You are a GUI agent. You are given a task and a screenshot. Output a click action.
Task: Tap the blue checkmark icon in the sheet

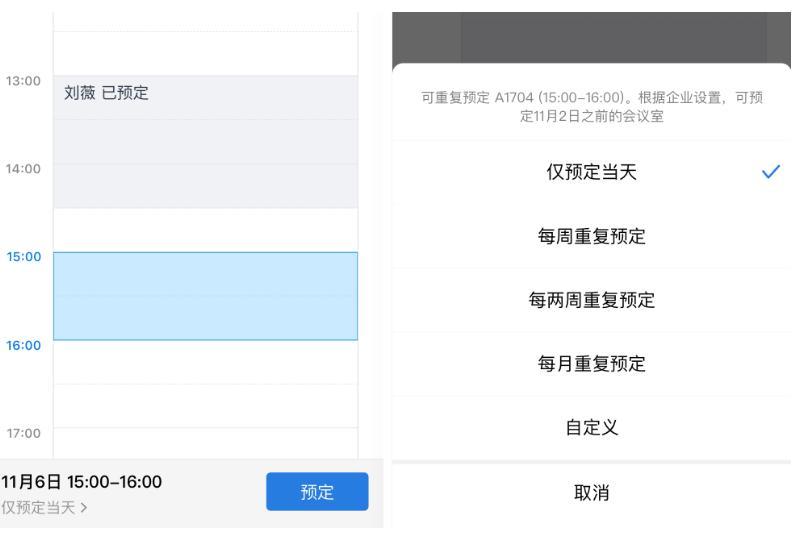point(770,172)
